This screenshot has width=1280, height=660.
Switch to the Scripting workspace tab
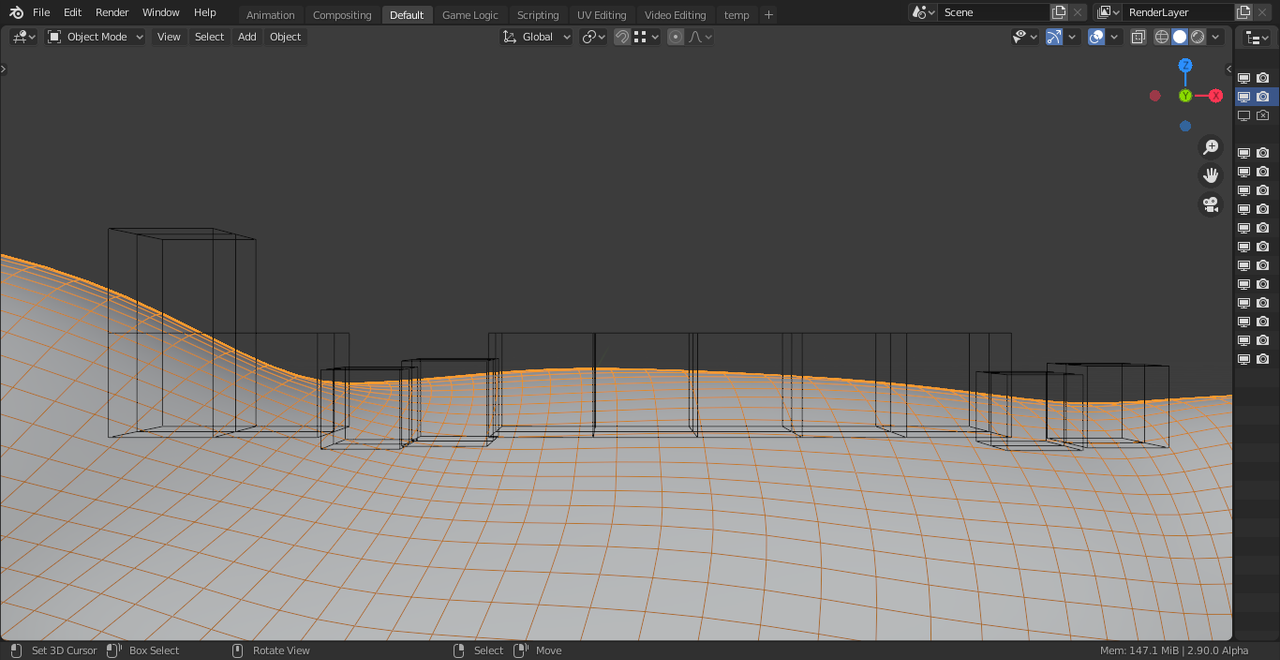point(538,15)
